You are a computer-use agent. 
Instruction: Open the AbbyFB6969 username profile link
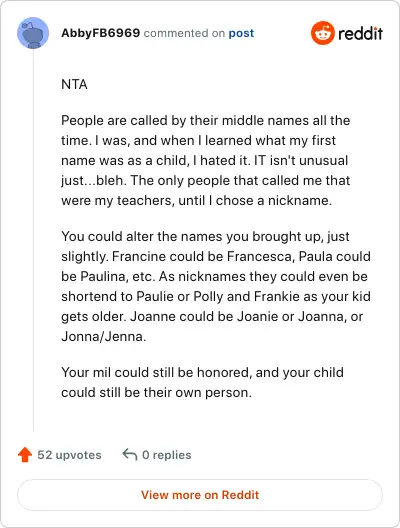pyautogui.click(x=100, y=33)
